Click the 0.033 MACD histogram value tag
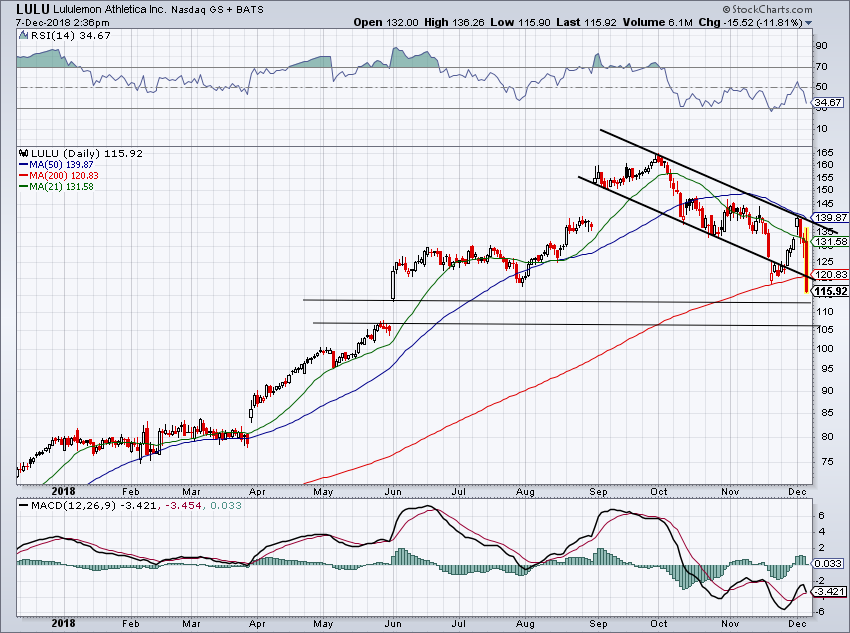The image size is (850, 633). pyautogui.click(x=828, y=564)
